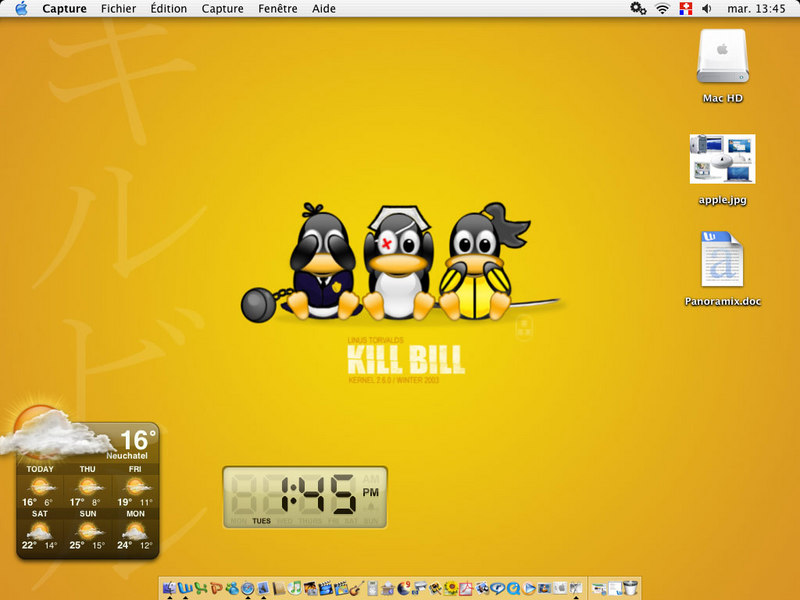Open the bold Capture application menu
Screen dimensions: 800x600
[x=64, y=9]
